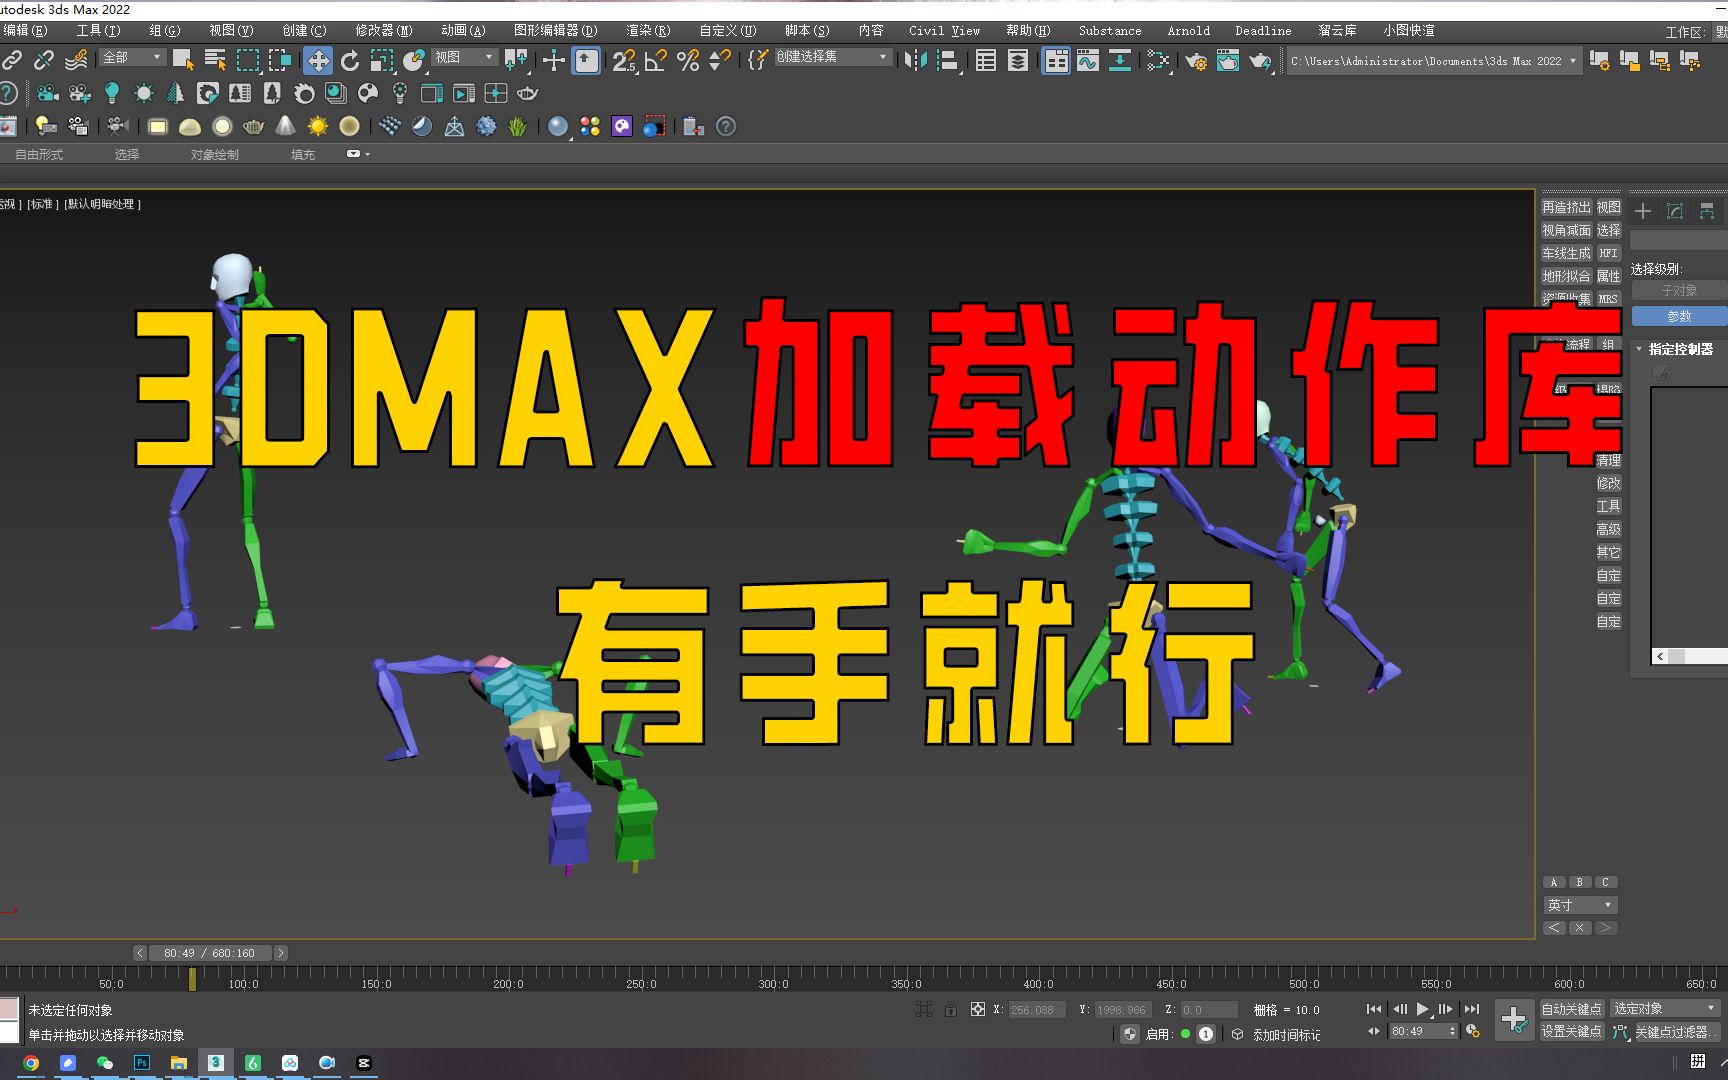This screenshot has width=1728, height=1080.
Task: Select the Mirror tool icon
Action: coord(915,60)
